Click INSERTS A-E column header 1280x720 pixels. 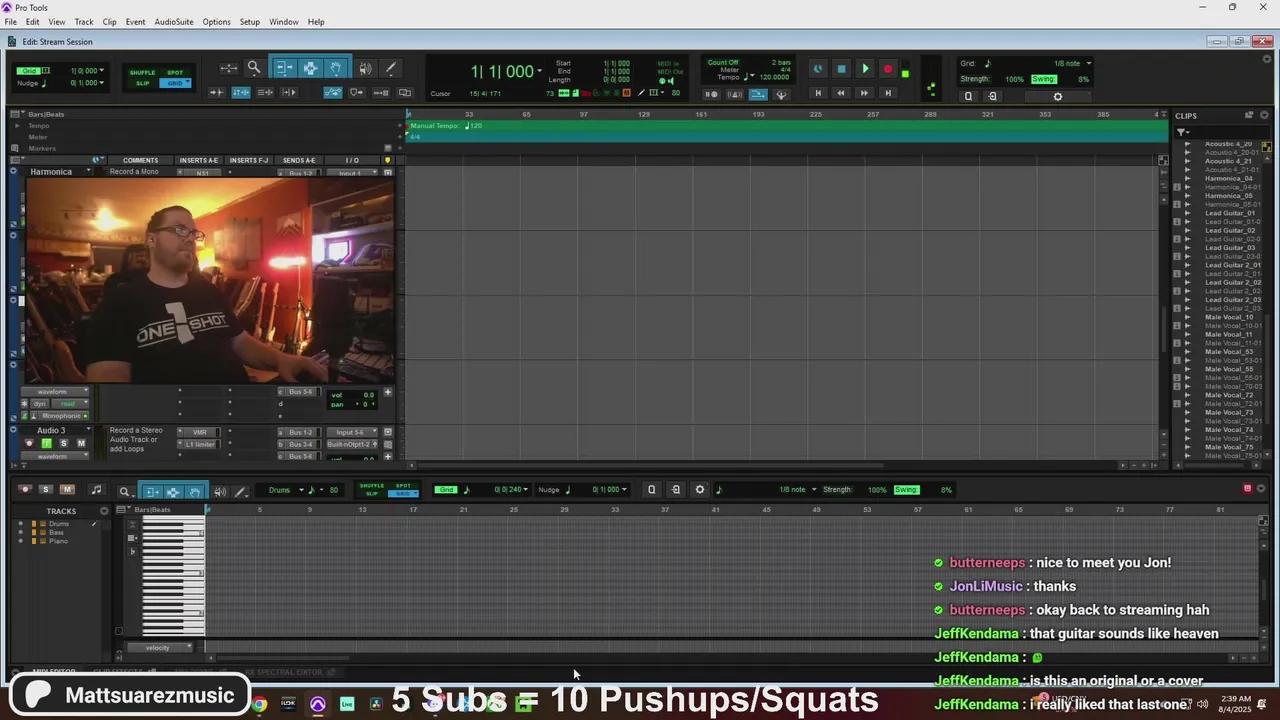[x=198, y=160]
